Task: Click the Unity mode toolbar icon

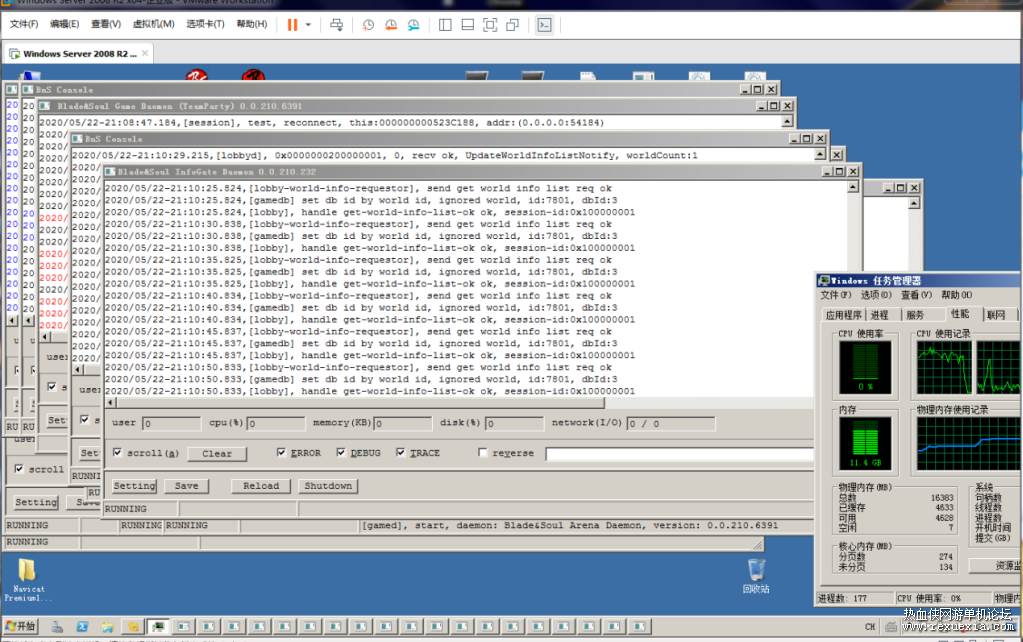Action: [x=513, y=25]
